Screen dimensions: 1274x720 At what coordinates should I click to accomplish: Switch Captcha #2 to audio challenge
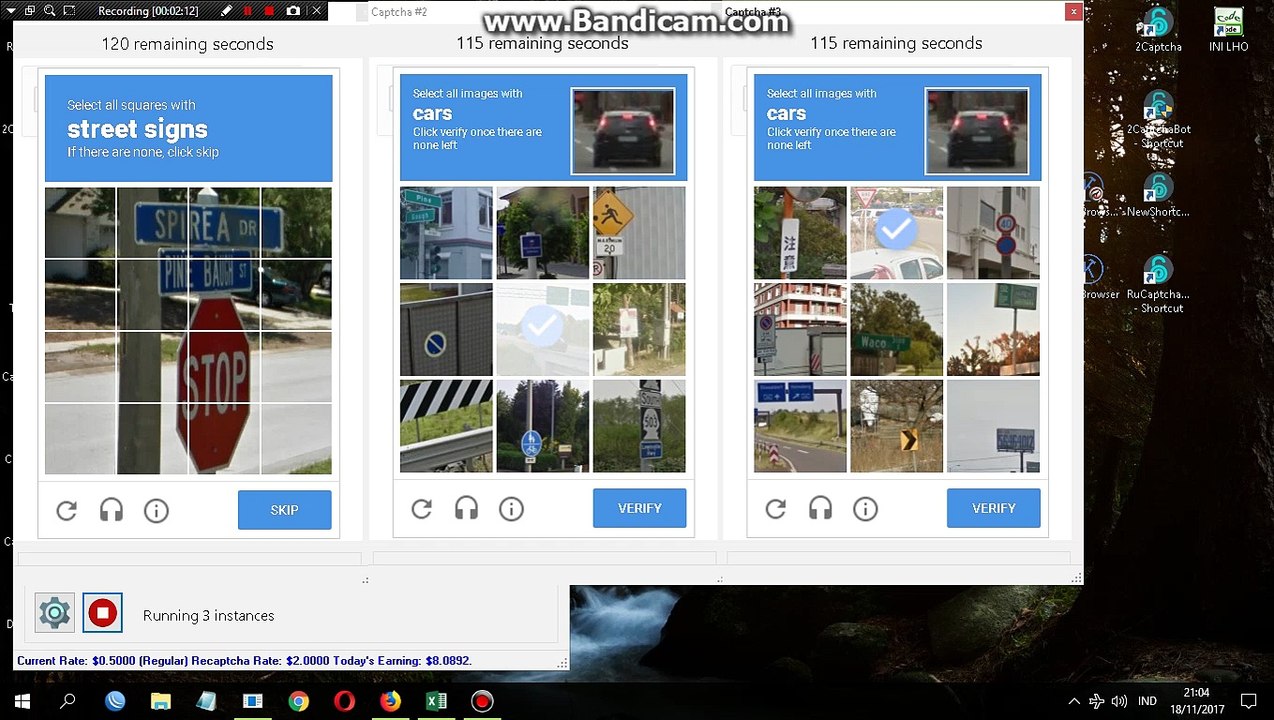click(x=466, y=509)
